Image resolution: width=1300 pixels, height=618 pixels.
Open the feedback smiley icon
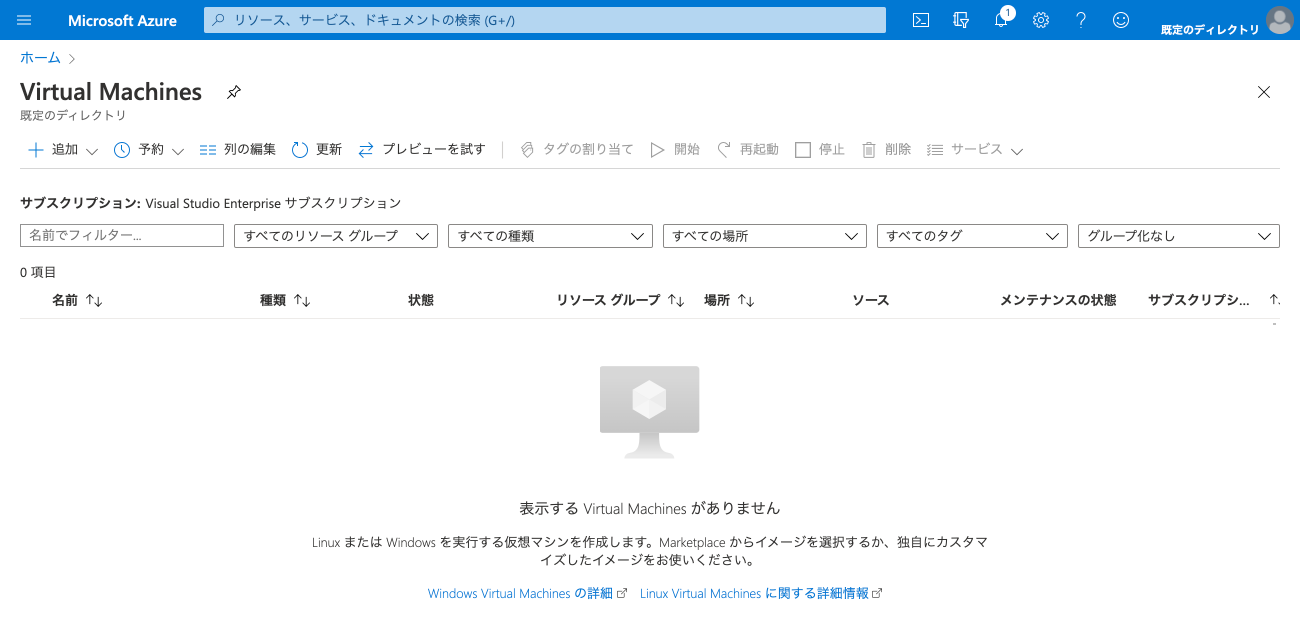click(x=1121, y=20)
